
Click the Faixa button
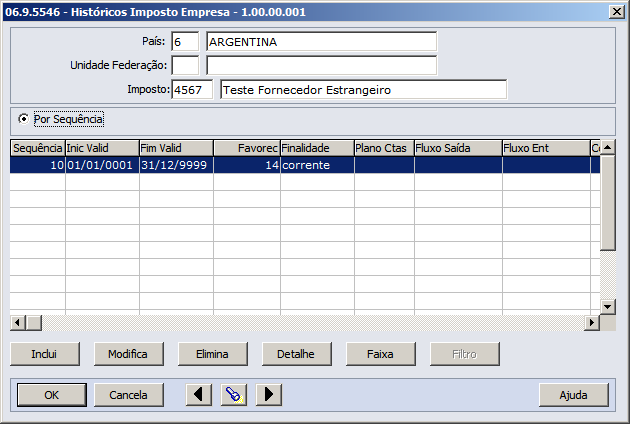[x=380, y=354]
